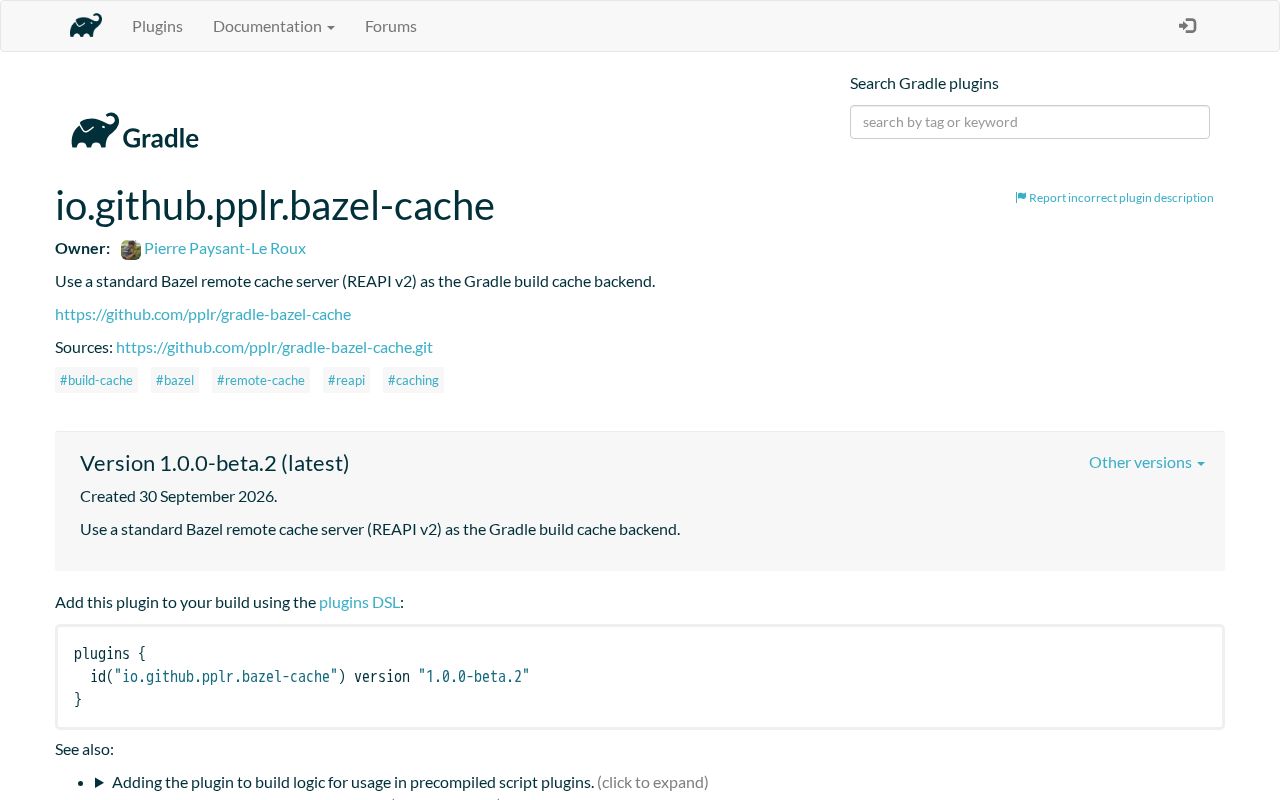The height and width of the screenshot is (800, 1280).
Task: Open owner Pierre Paysant-Le Roux profile link
Action: (225, 248)
